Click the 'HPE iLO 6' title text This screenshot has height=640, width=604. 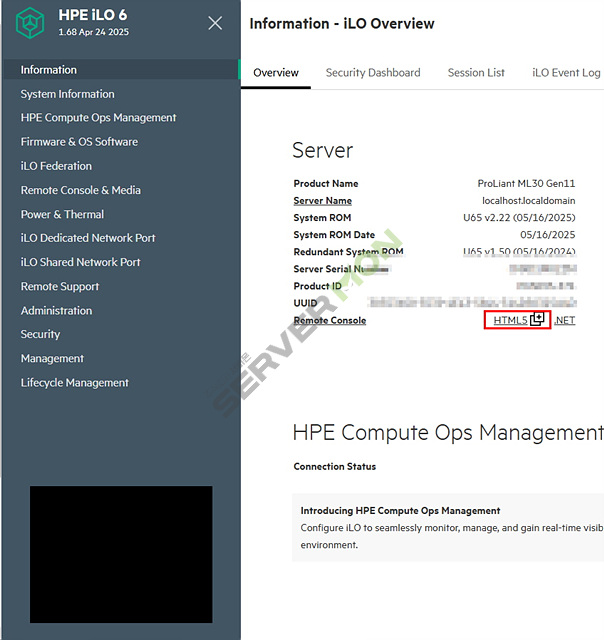pyautogui.click(x=93, y=15)
